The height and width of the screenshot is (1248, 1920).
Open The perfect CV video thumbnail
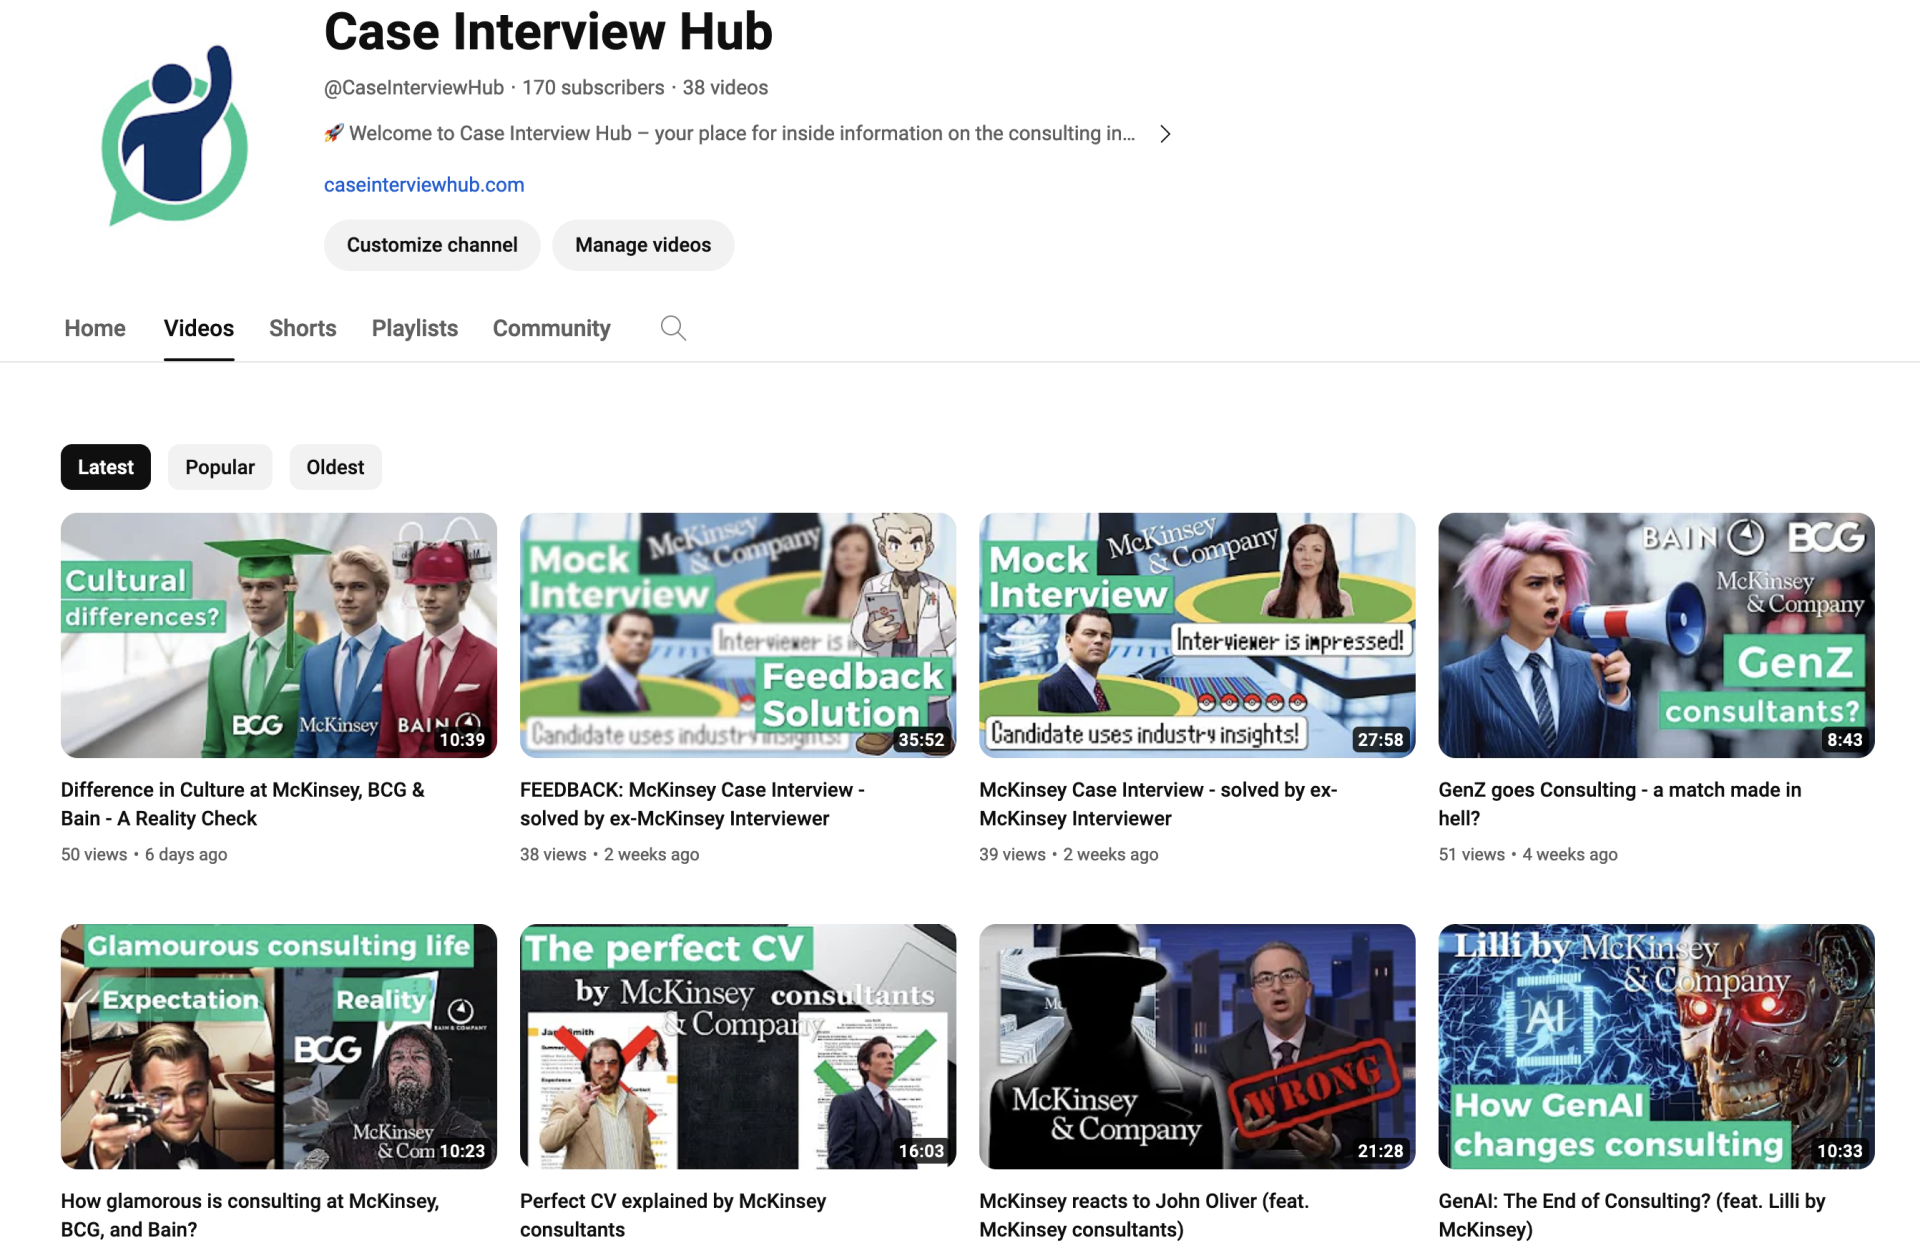[738, 1046]
